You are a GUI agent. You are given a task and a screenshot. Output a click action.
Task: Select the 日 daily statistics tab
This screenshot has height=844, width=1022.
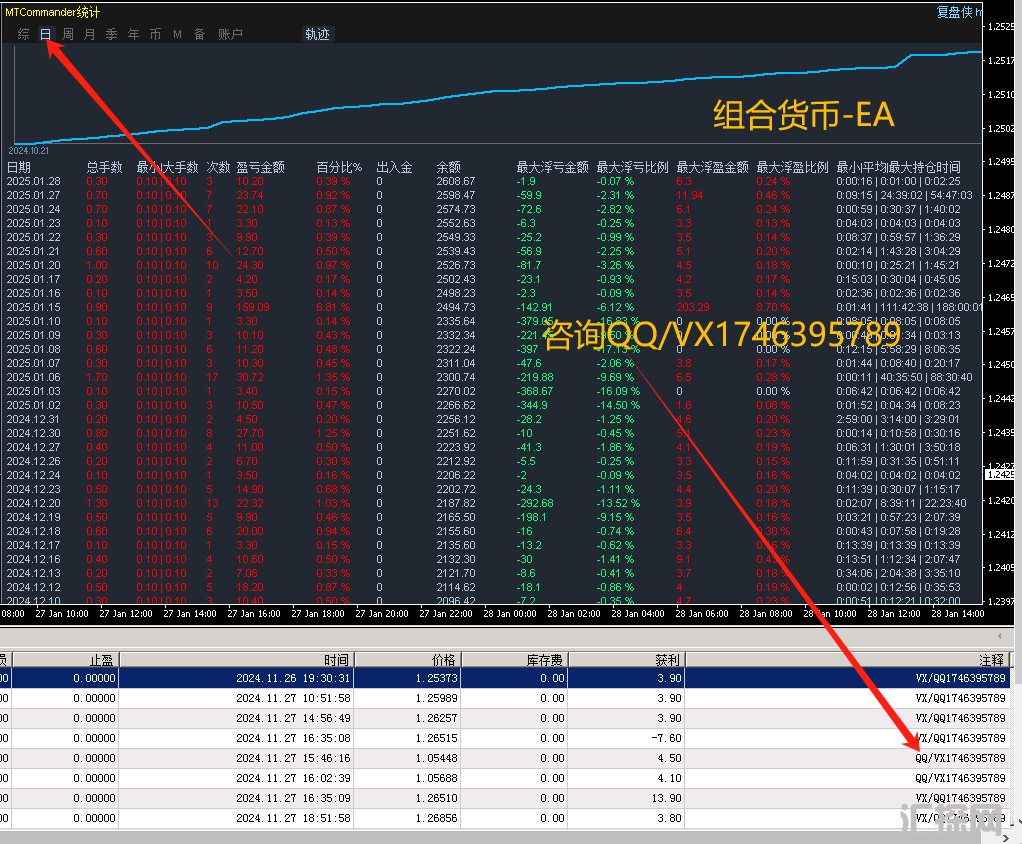click(46, 35)
